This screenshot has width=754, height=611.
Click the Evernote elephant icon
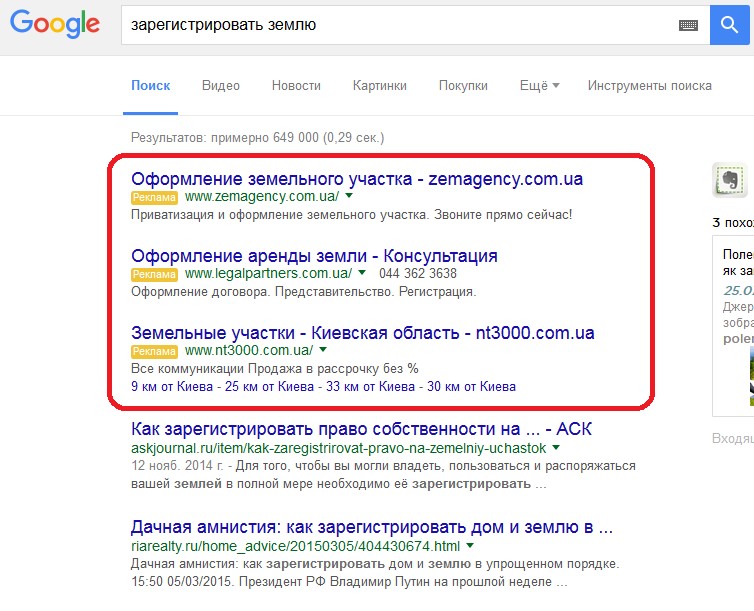[x=729, y=180]
